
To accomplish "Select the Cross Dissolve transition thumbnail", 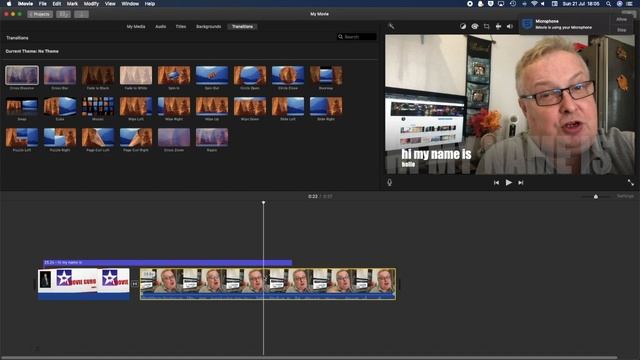I will 22,76.
